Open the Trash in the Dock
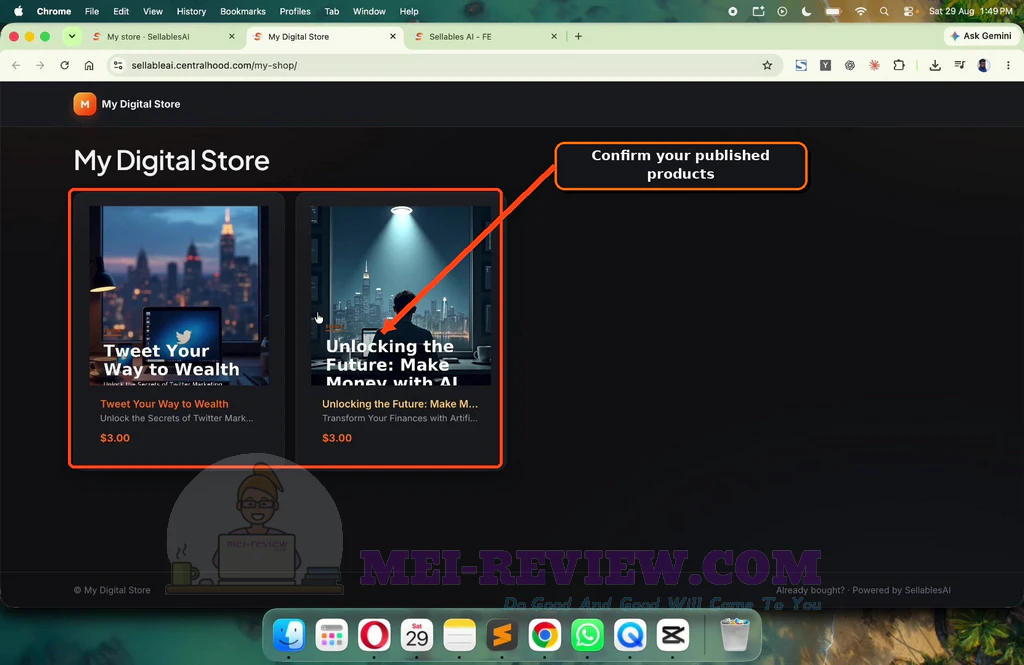This screenshot has width=1024, height=665. point(735,635)
